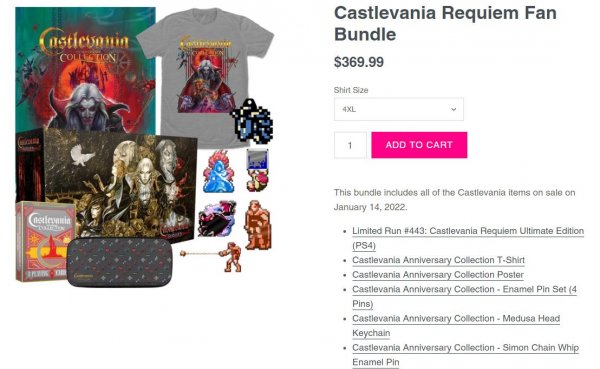
Task: Open the Medusa Head Keychain link
Action: (456, 326)
